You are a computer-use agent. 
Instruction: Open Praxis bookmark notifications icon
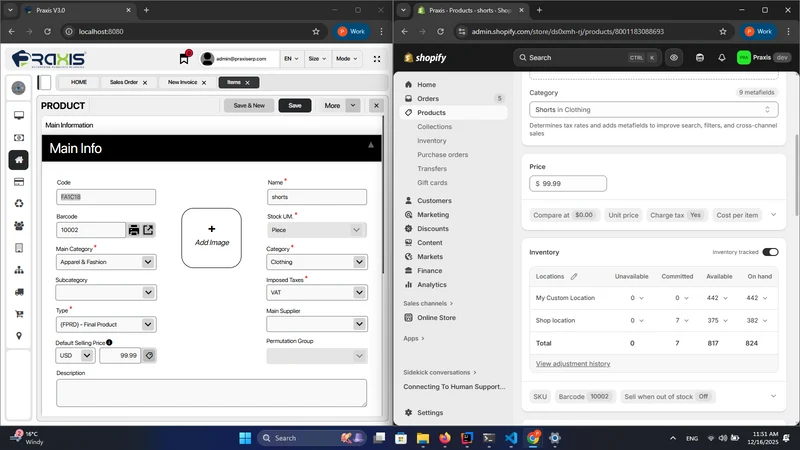pyautogui.click(x=185, y=59)
